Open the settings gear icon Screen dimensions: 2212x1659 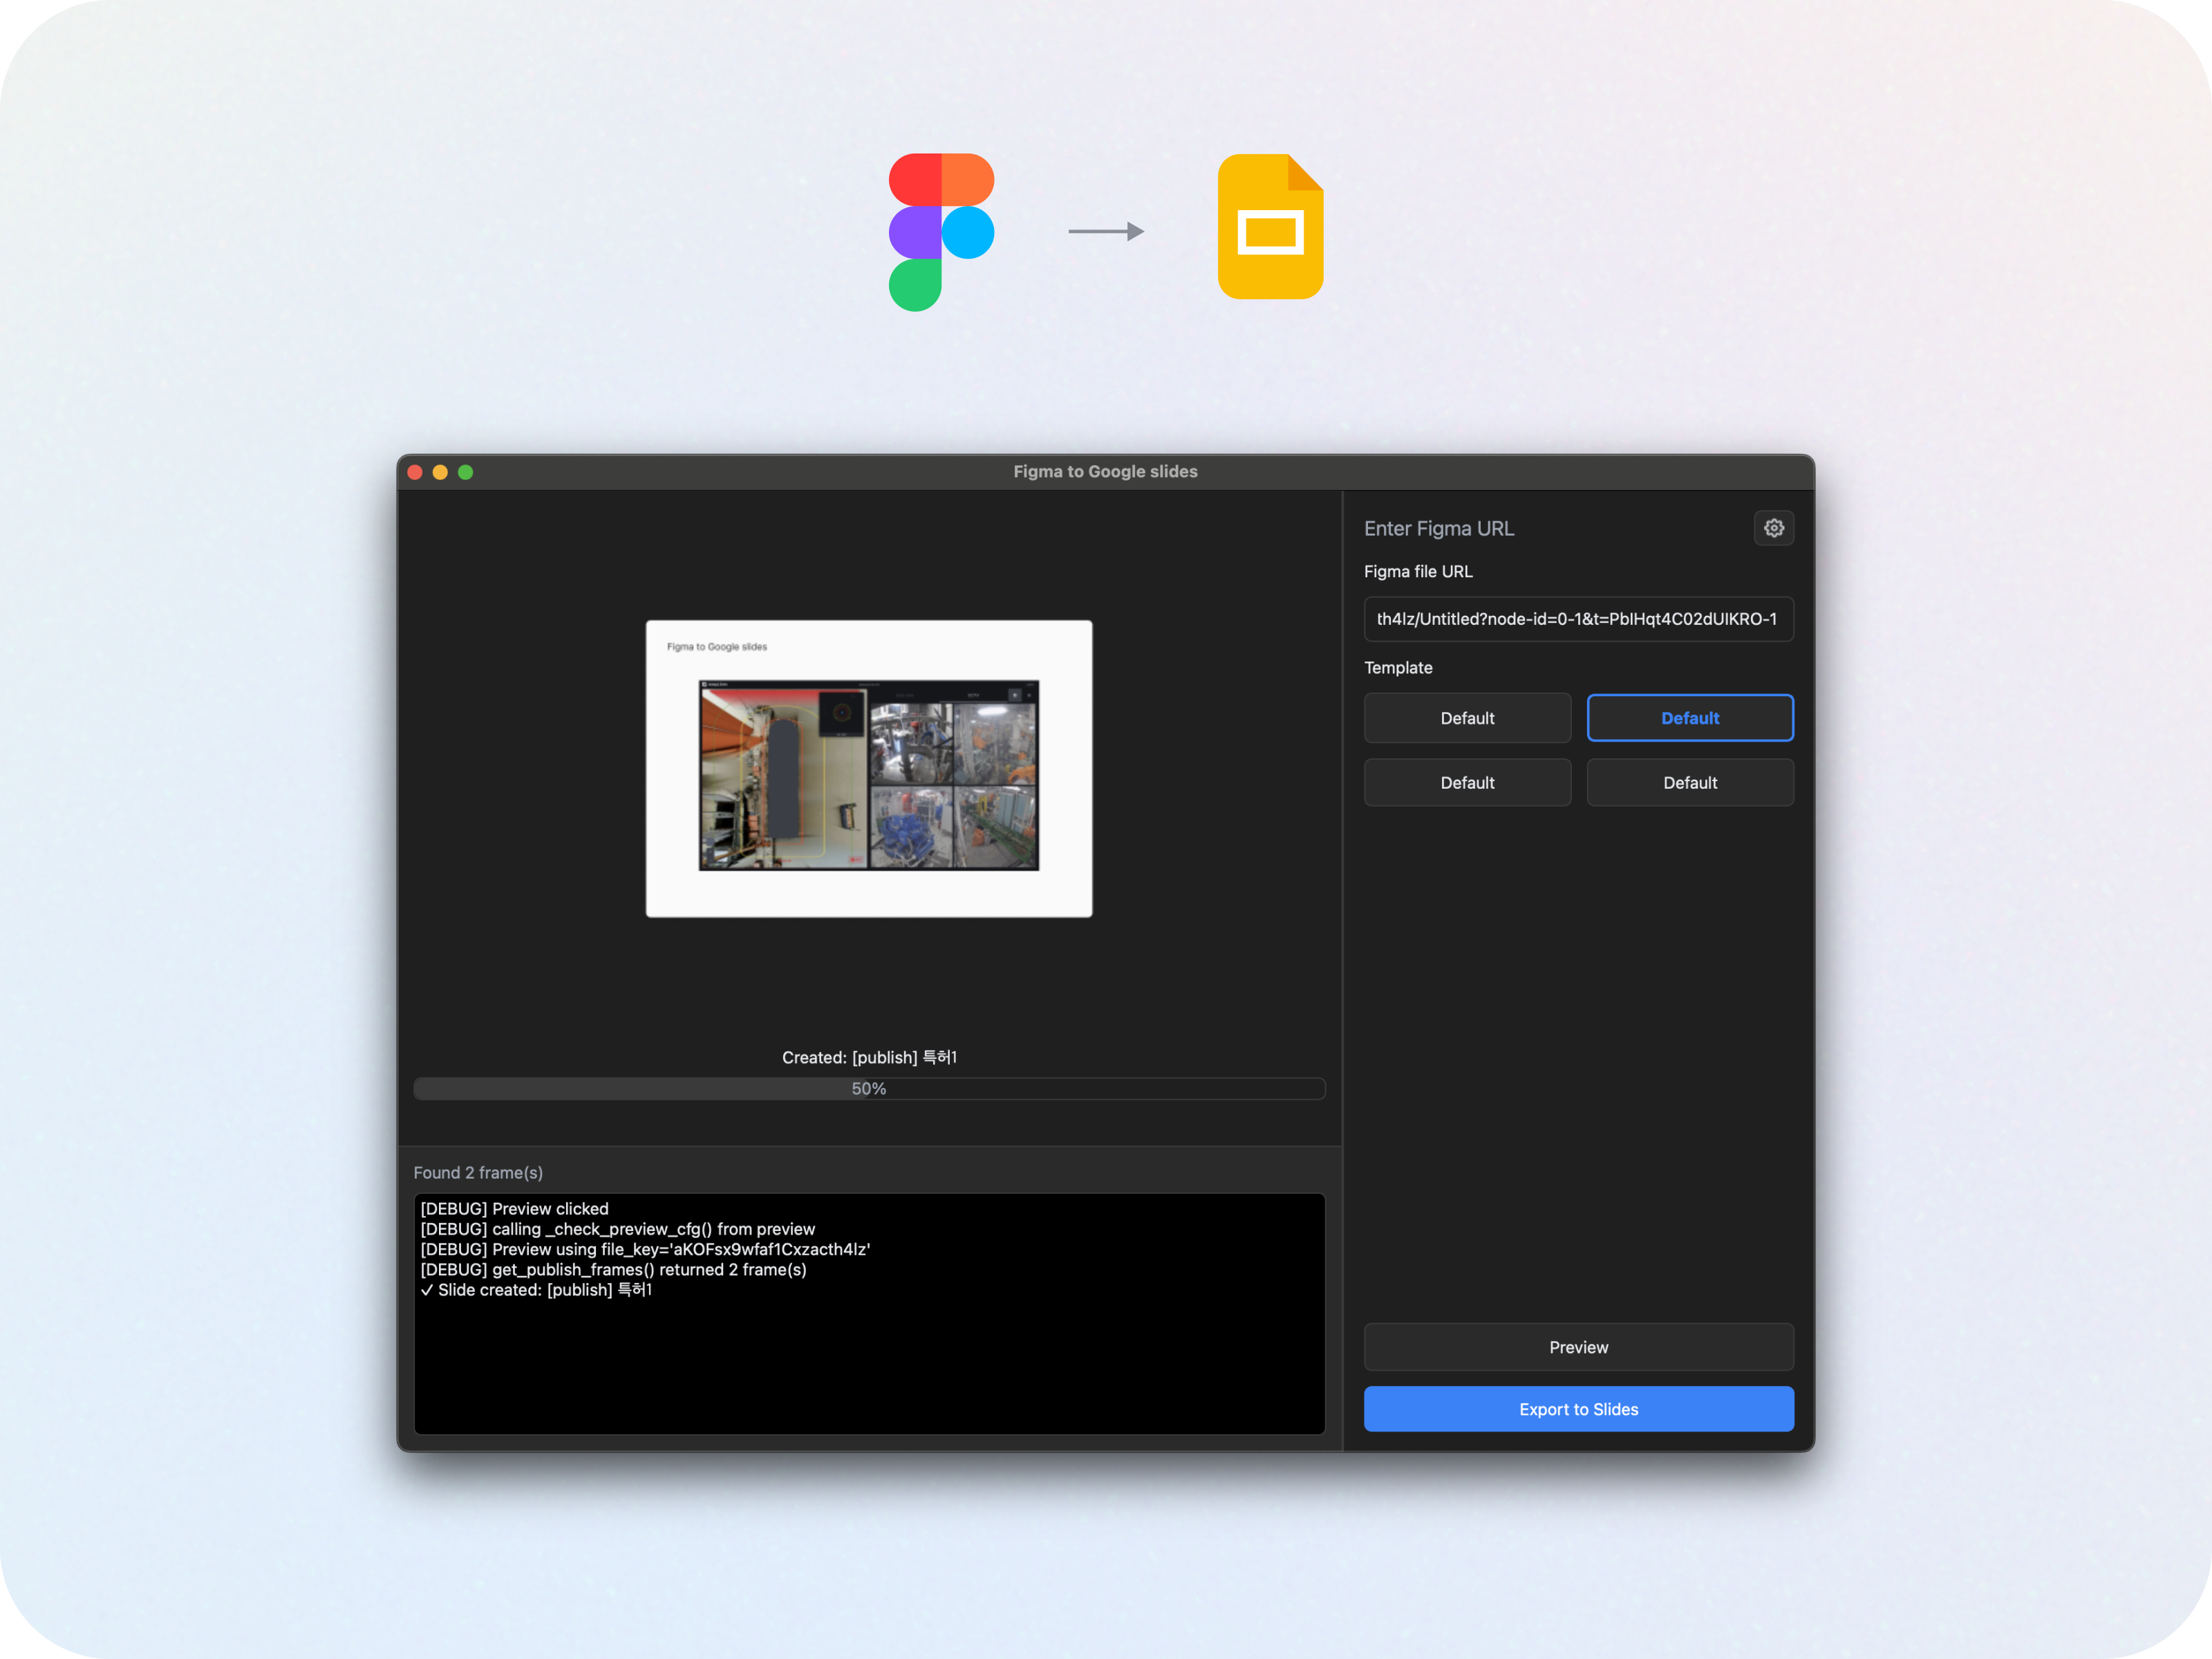click(1774, 528)
